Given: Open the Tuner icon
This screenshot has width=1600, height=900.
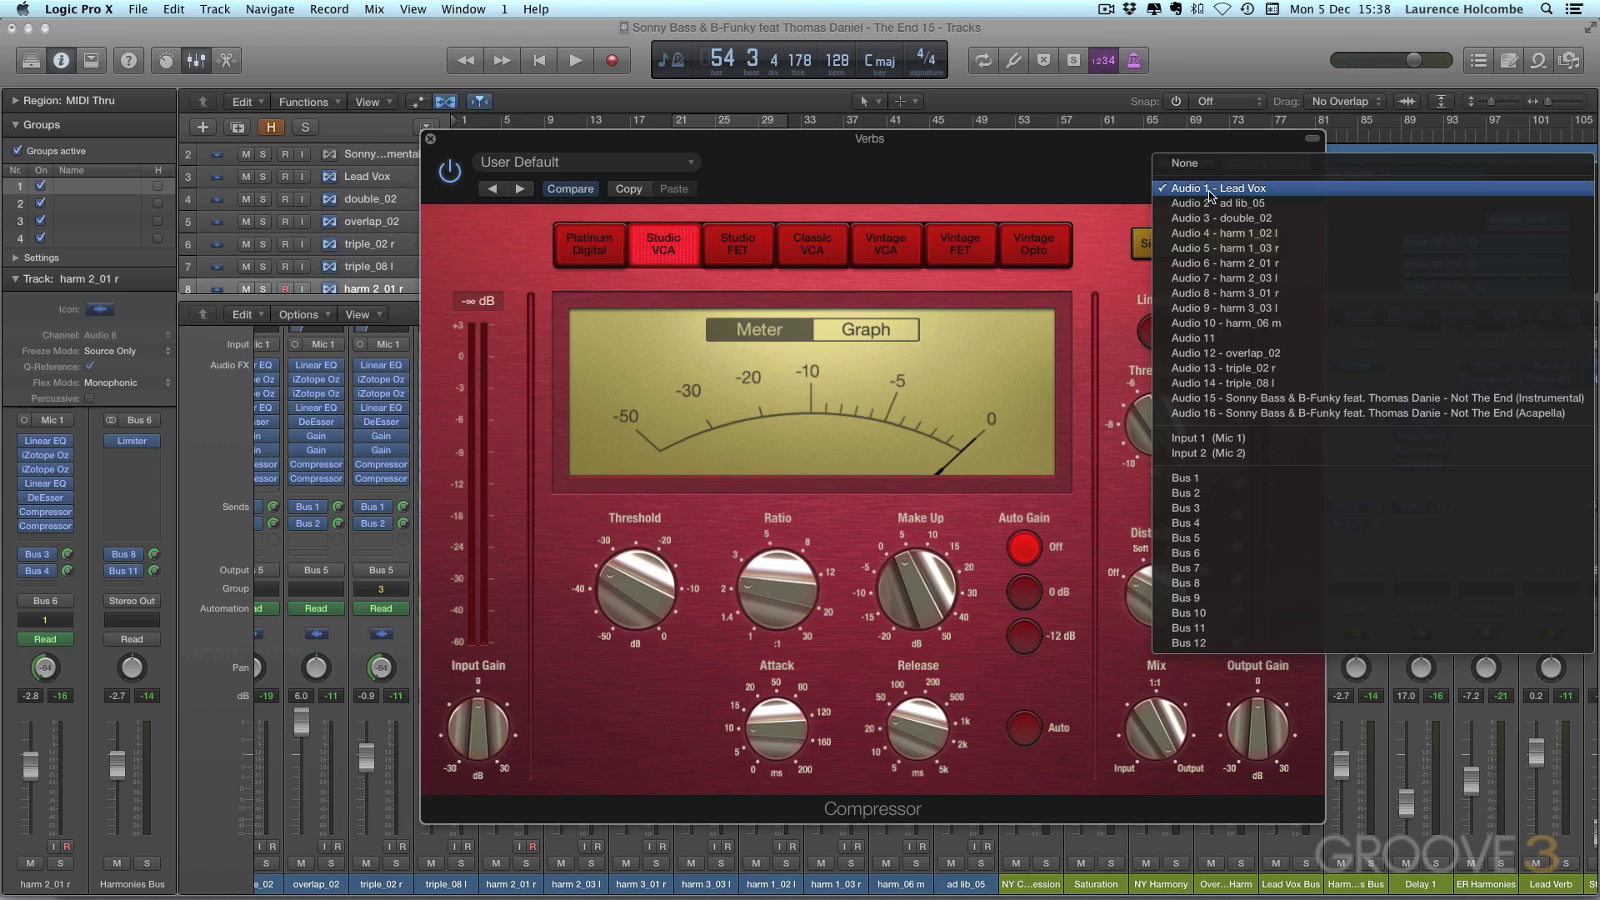Looking at the screenshot, I should 1013,60.
